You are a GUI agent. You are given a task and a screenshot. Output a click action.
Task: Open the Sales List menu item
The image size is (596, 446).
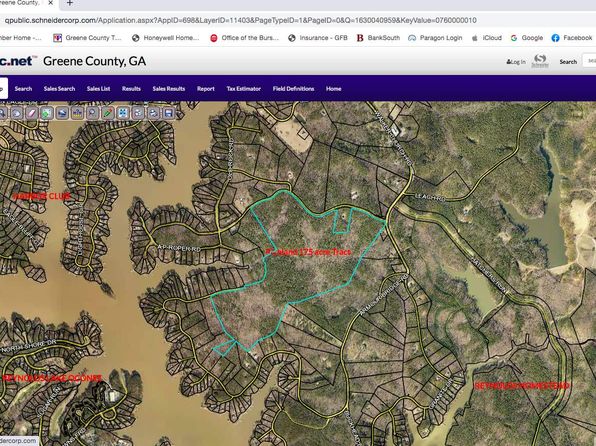point(98,89)
